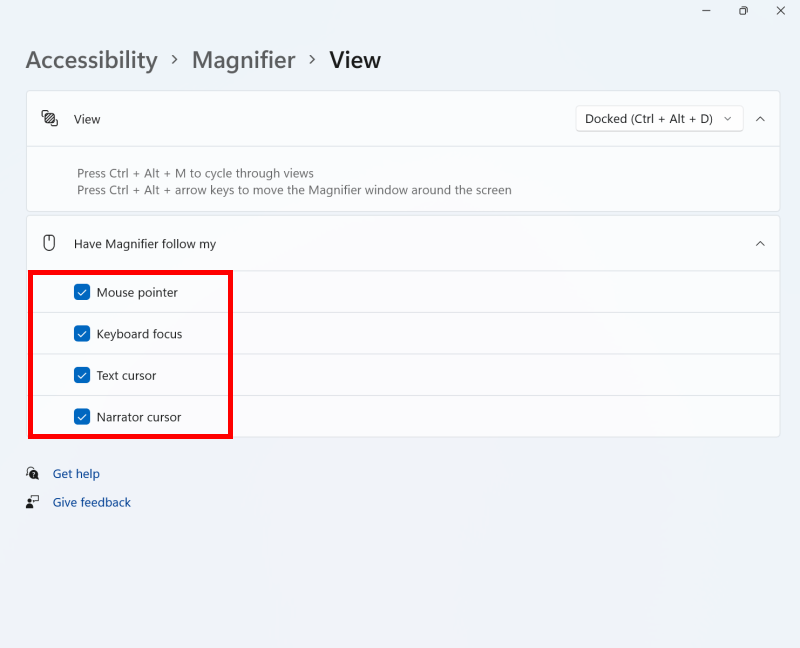800x648 pixels.
Task: Click the Narrator cursor label text
Action: [x=139, y=417]
